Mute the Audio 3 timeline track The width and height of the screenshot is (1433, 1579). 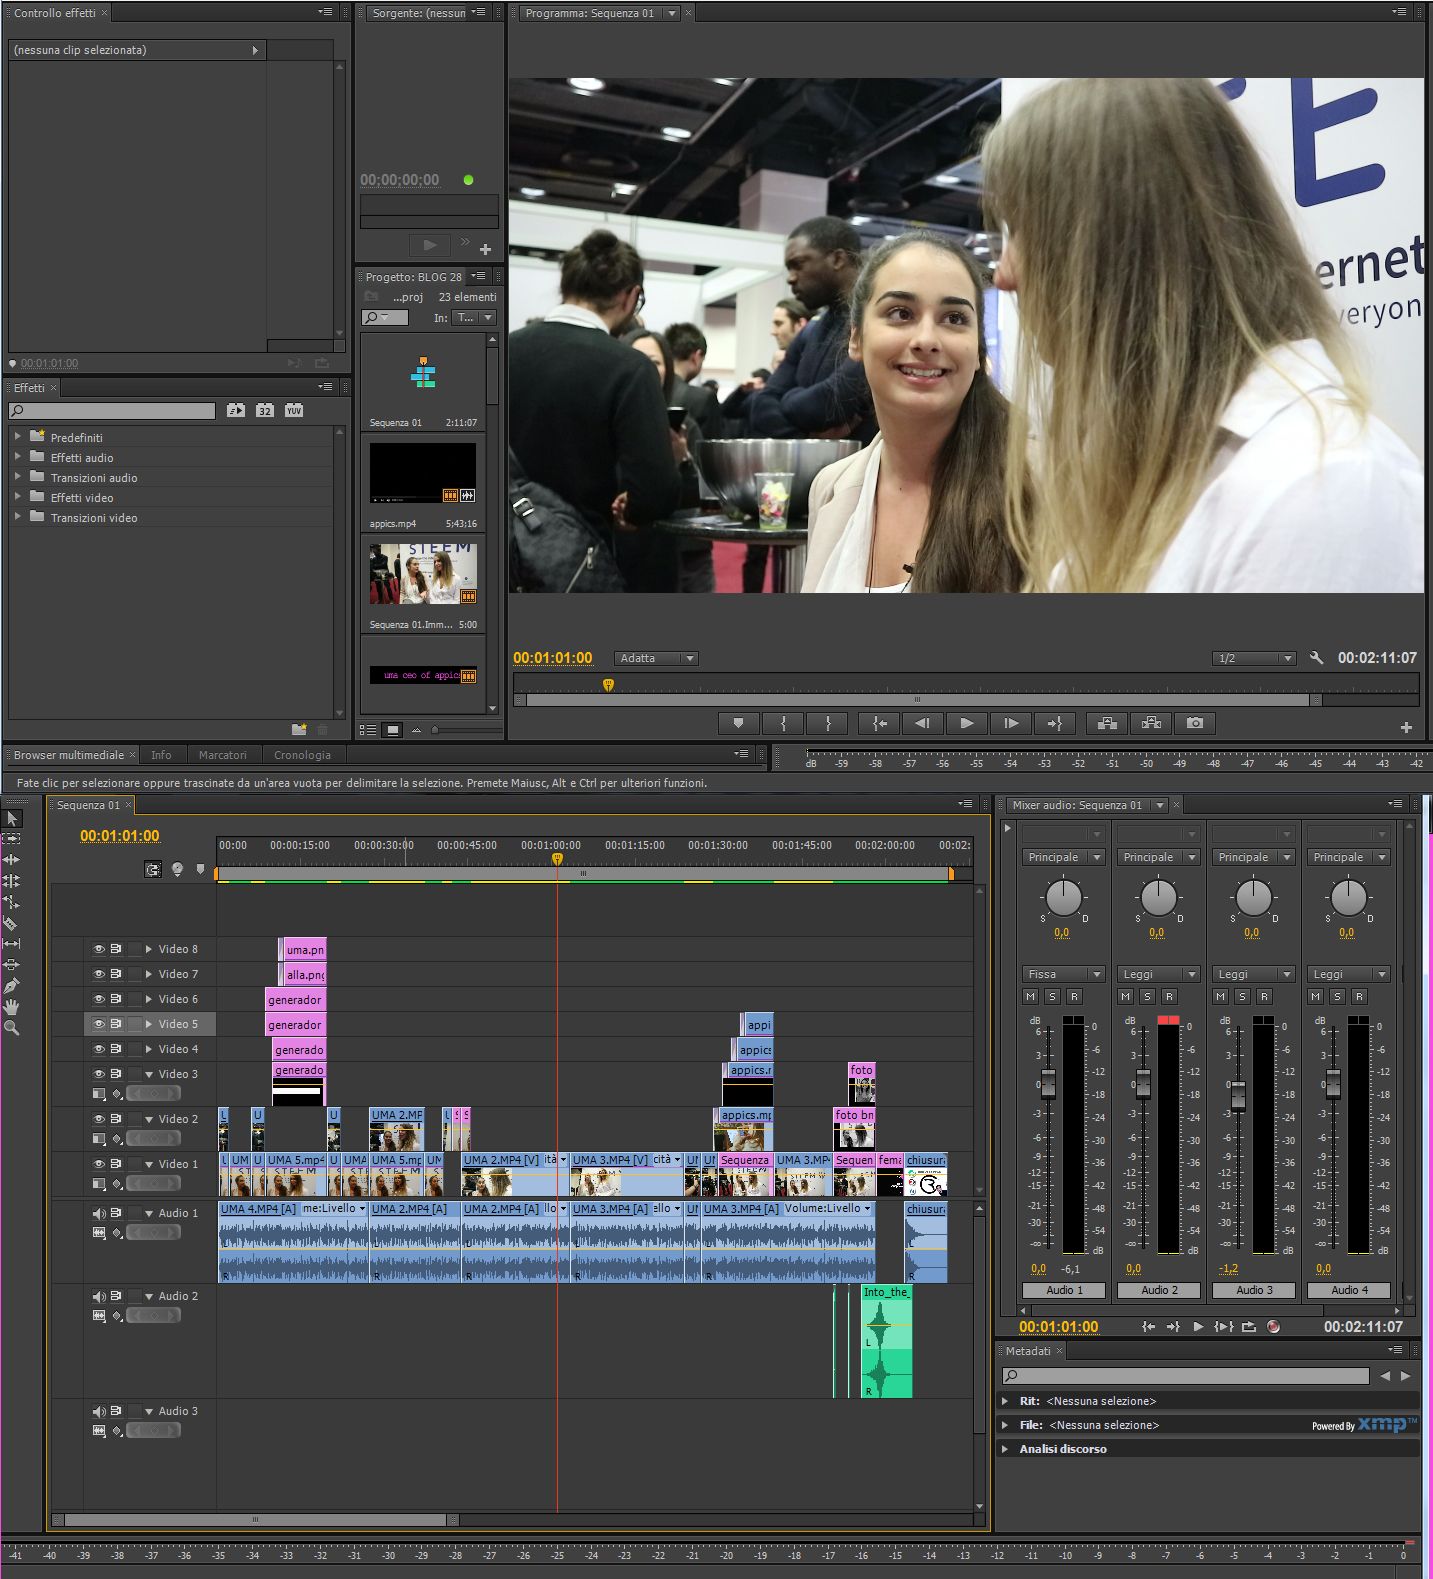[99, 1411]
